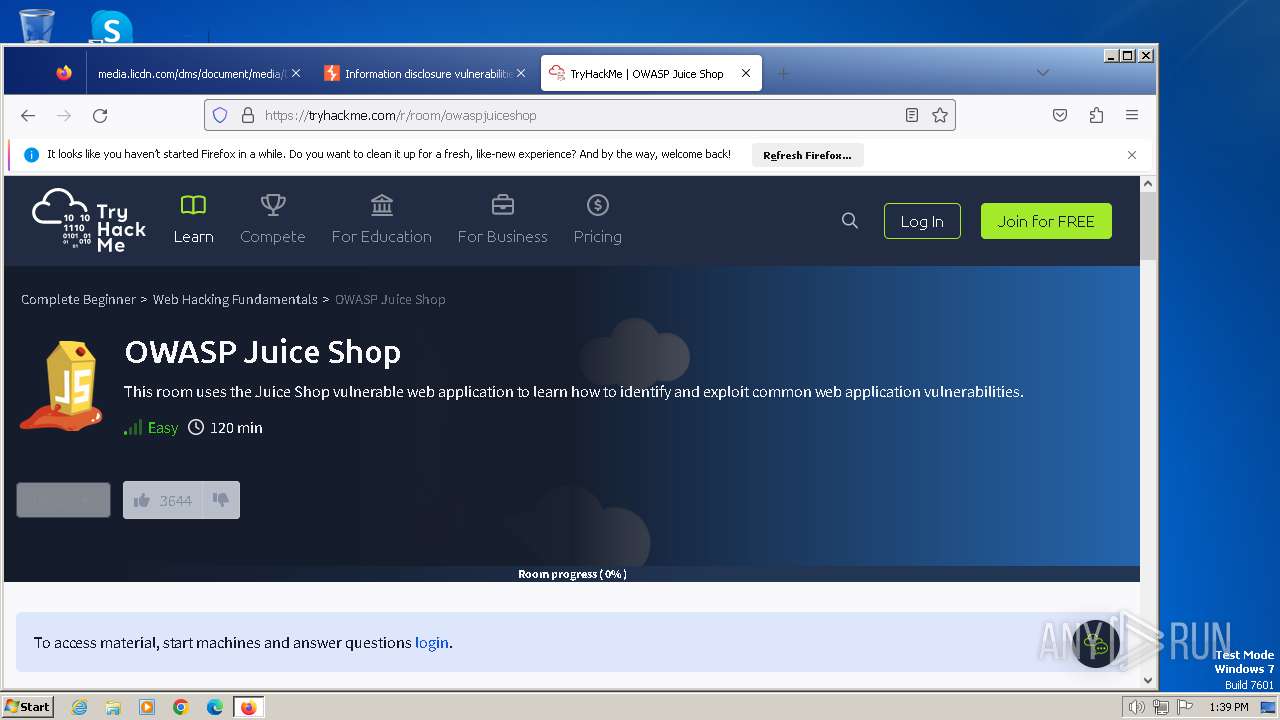Click the Firefox View icon in tab bar
This screenshot has width=1280, height=720.
click(x=64, y=73)
